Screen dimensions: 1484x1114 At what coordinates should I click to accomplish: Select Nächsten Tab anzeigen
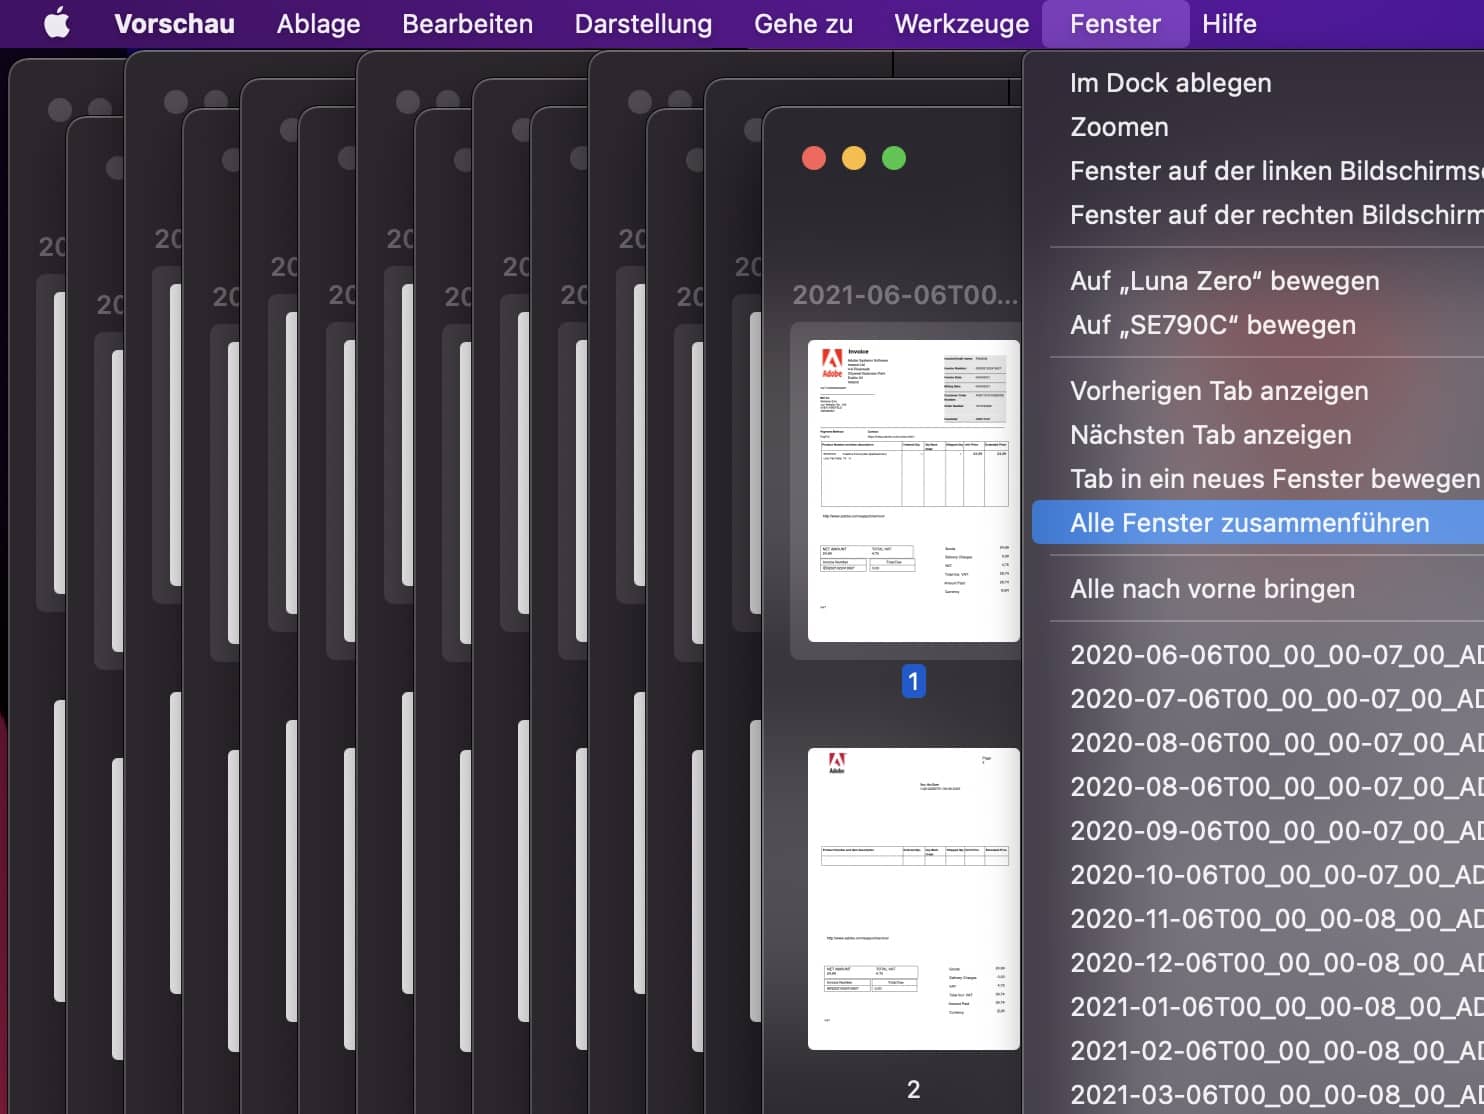(x=1258, y=435)
